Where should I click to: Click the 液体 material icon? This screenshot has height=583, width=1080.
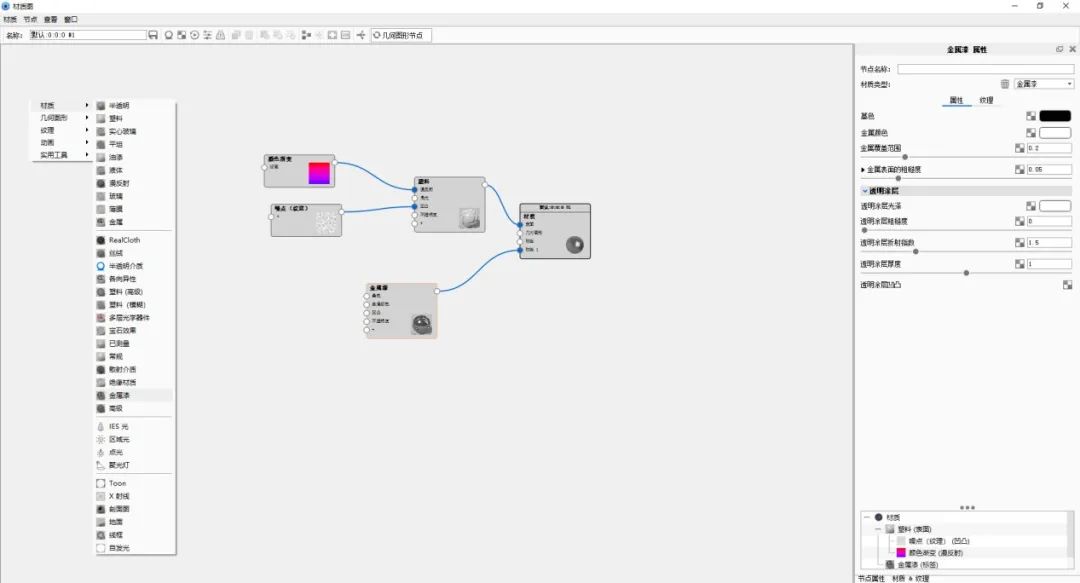[101, 170]
